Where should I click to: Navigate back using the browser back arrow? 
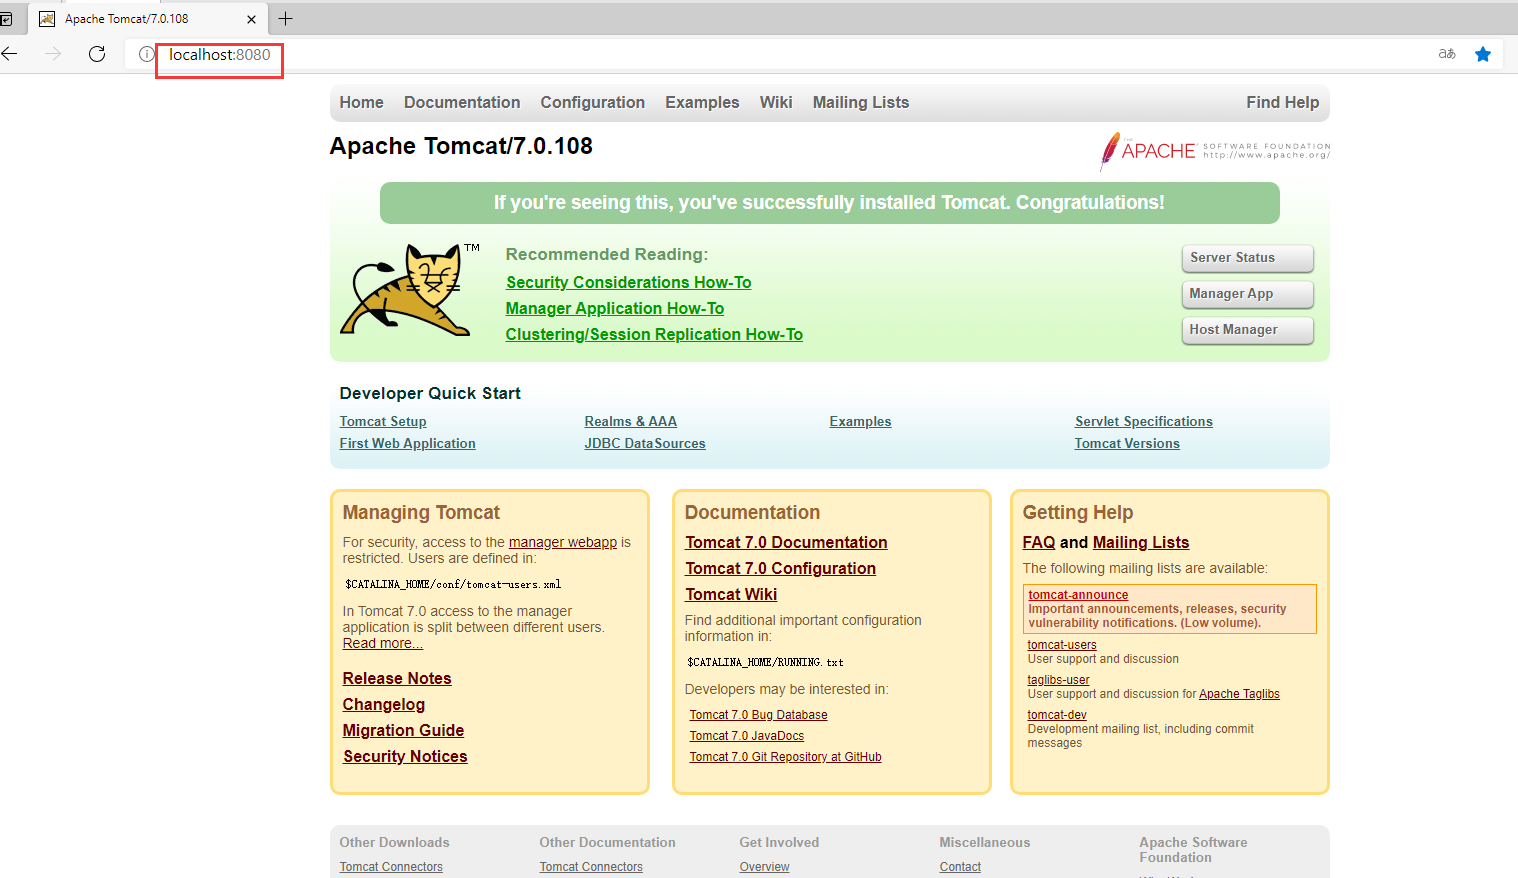(10, 54)
